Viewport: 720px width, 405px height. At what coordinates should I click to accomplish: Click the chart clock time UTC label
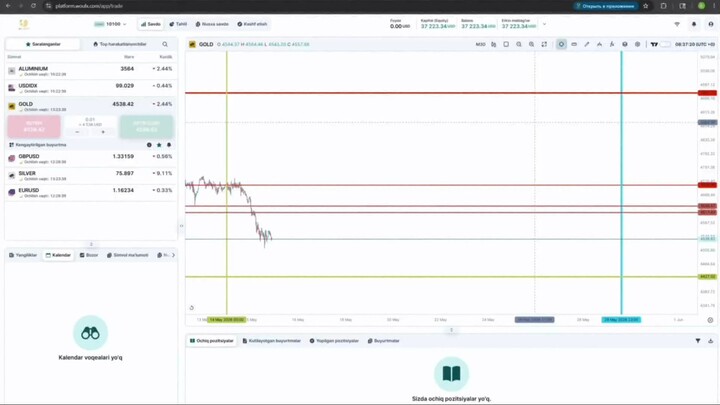coord(695,45)
